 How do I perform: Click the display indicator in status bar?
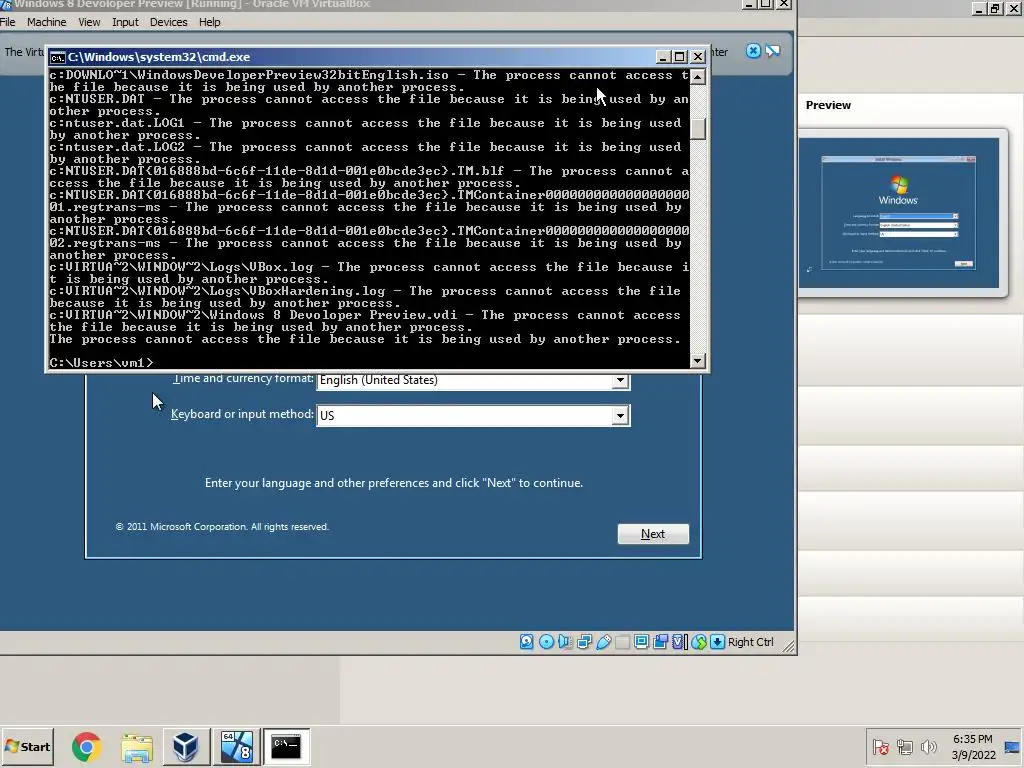pyautogui.click(x=641, y=642)
